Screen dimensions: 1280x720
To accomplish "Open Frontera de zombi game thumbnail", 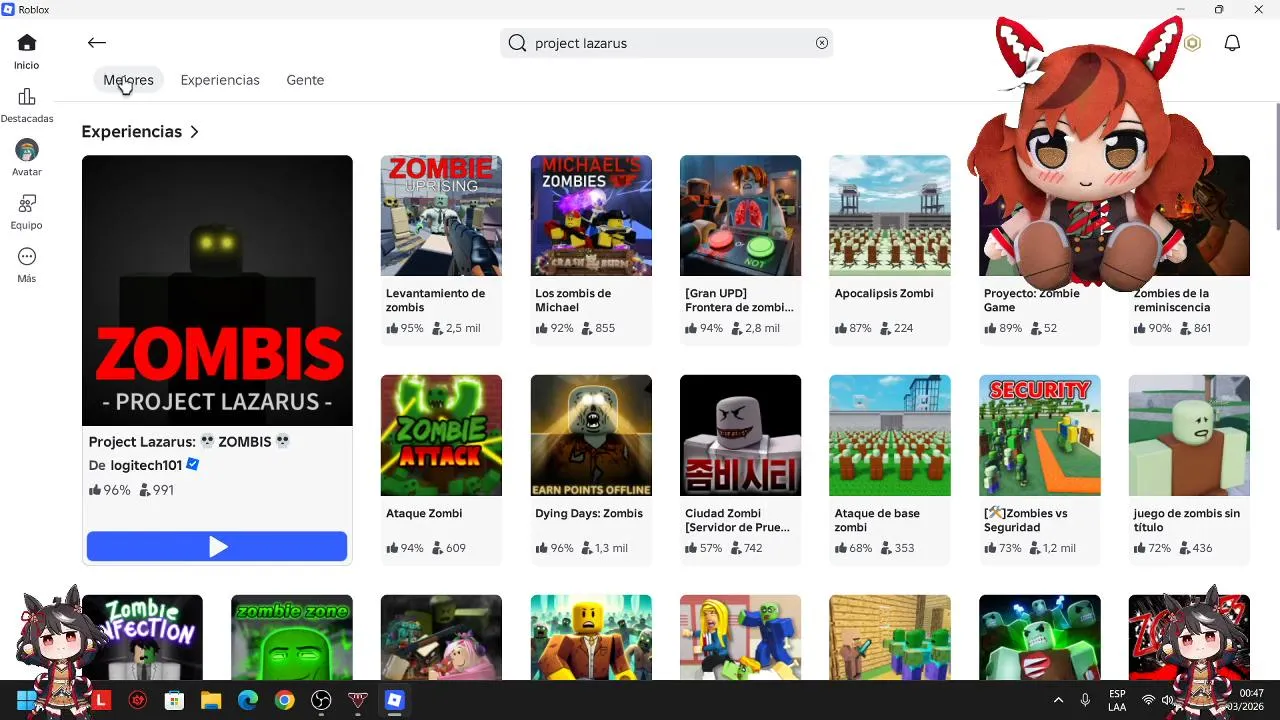I will click(x=740, y=215).
